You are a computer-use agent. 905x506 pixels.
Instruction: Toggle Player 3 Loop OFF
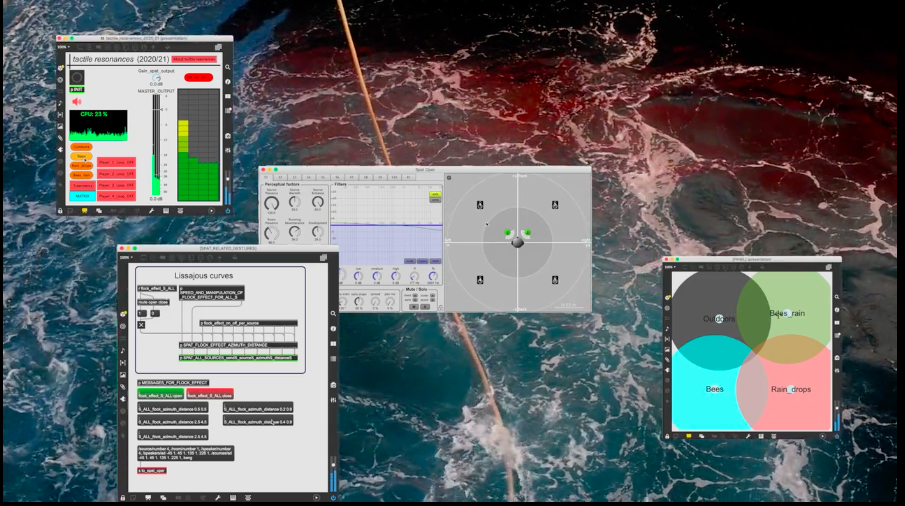115,185
